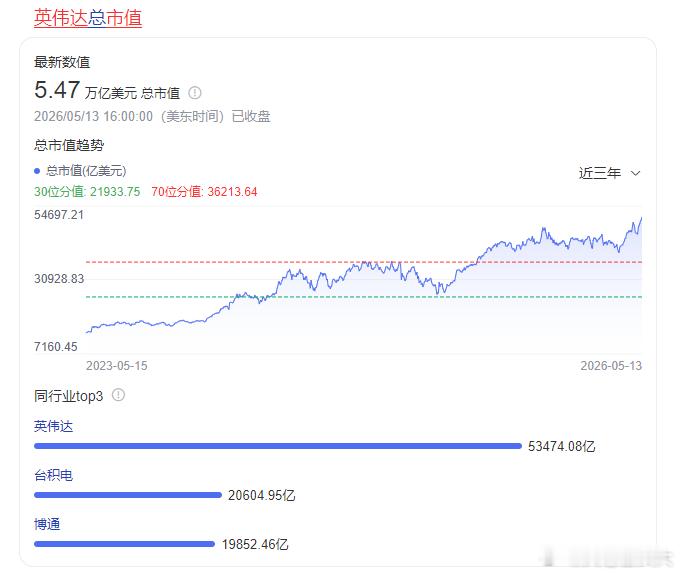Image resolution: width=680 pixels, height=574 pixels.
Task: Open the 英伟达 company link
Action: coord(53,426)
